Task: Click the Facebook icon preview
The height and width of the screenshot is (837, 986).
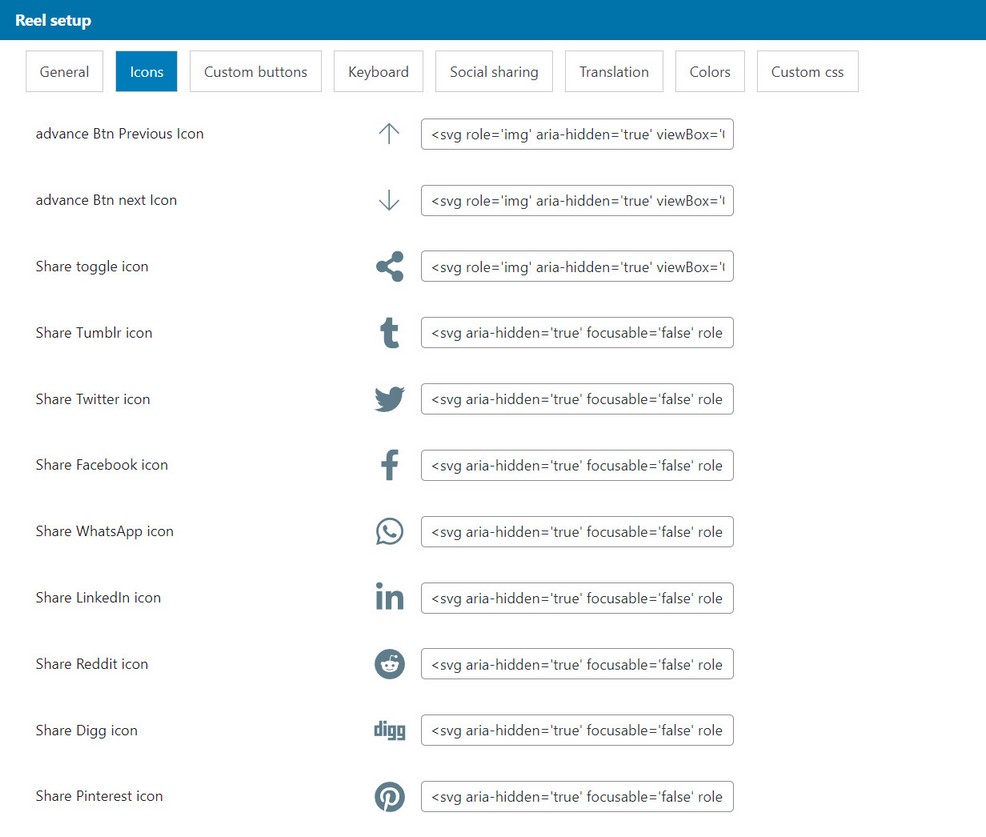Action: click(389, 465)
